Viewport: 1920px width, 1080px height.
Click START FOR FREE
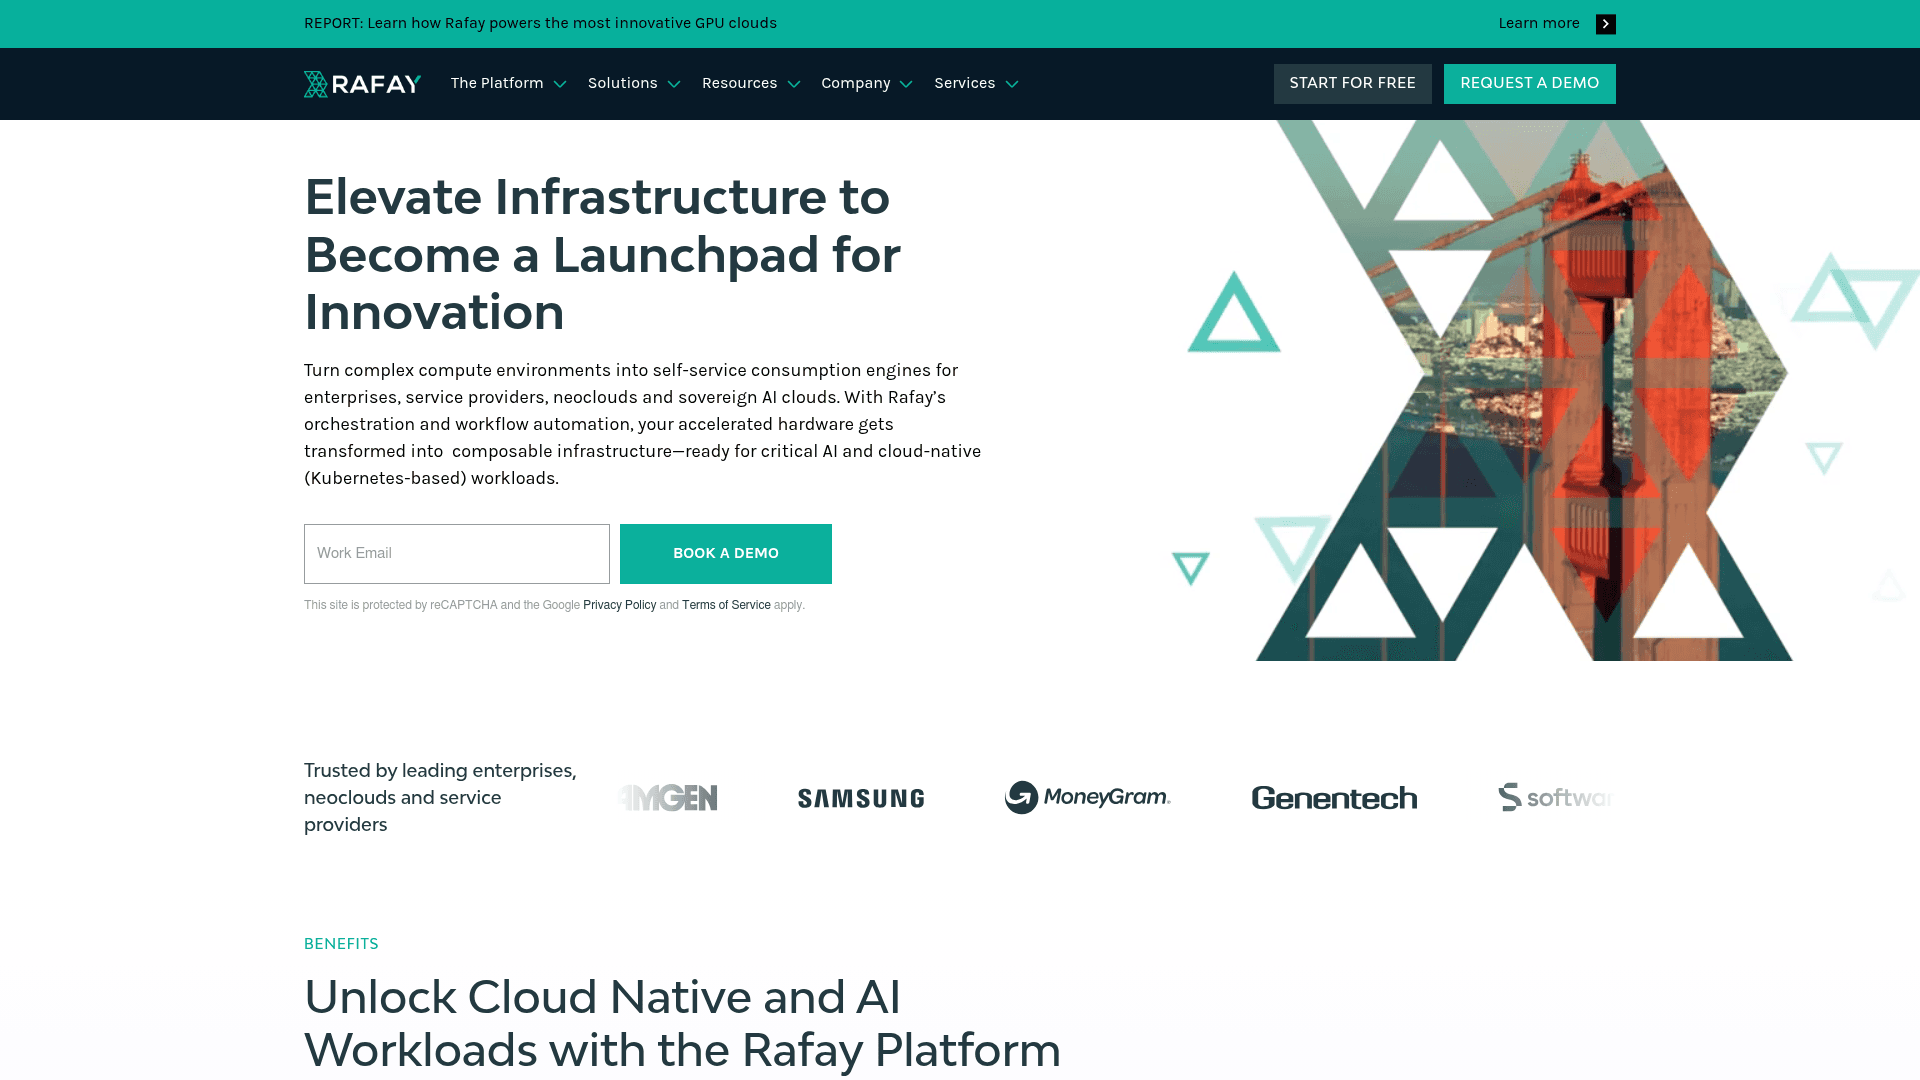tap(1352, 83)
